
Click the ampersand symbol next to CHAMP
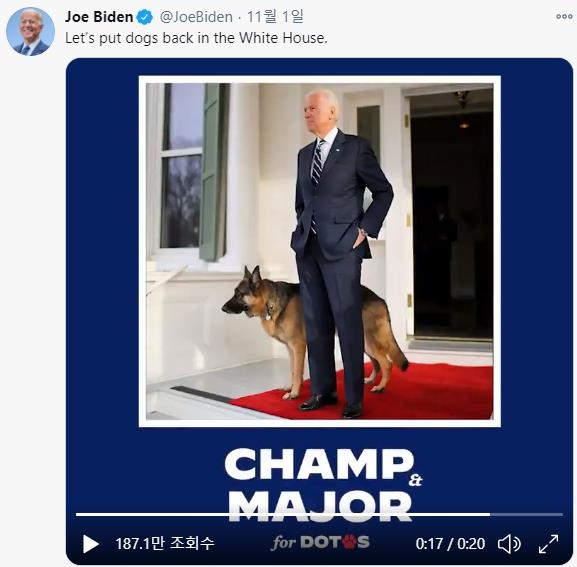[x=415, y=480]
